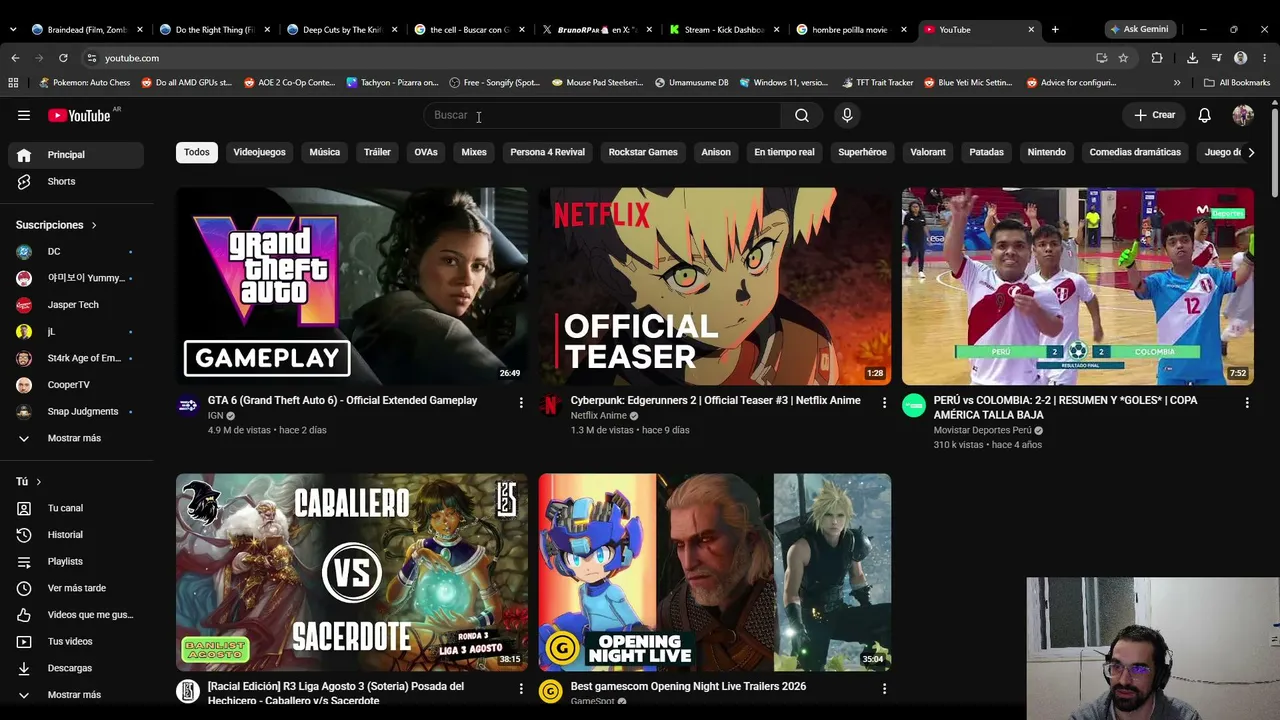Expand Mostrar más under subscriptions

[76, 438]
